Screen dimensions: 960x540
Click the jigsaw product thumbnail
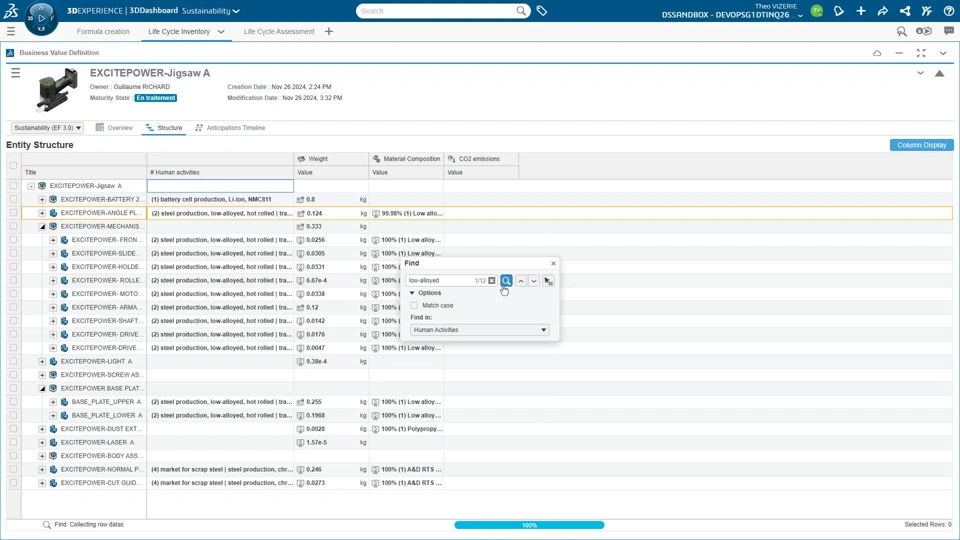[56, 90]
